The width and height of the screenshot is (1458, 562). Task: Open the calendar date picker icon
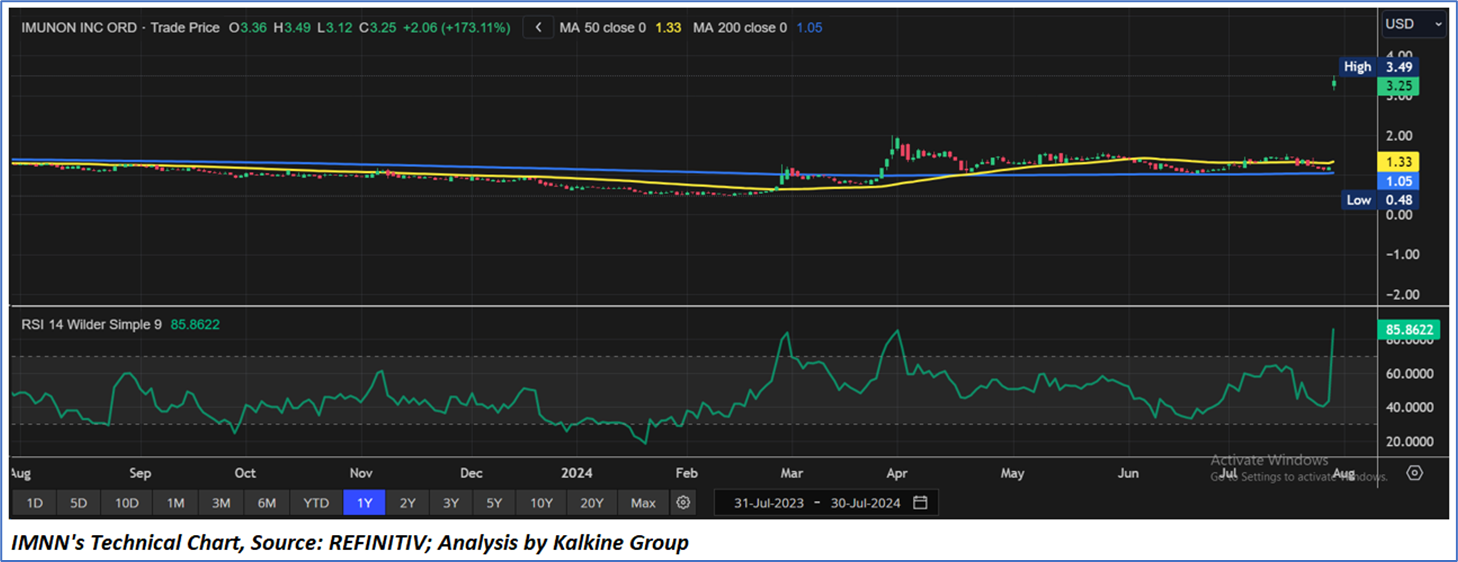[920, 502]
